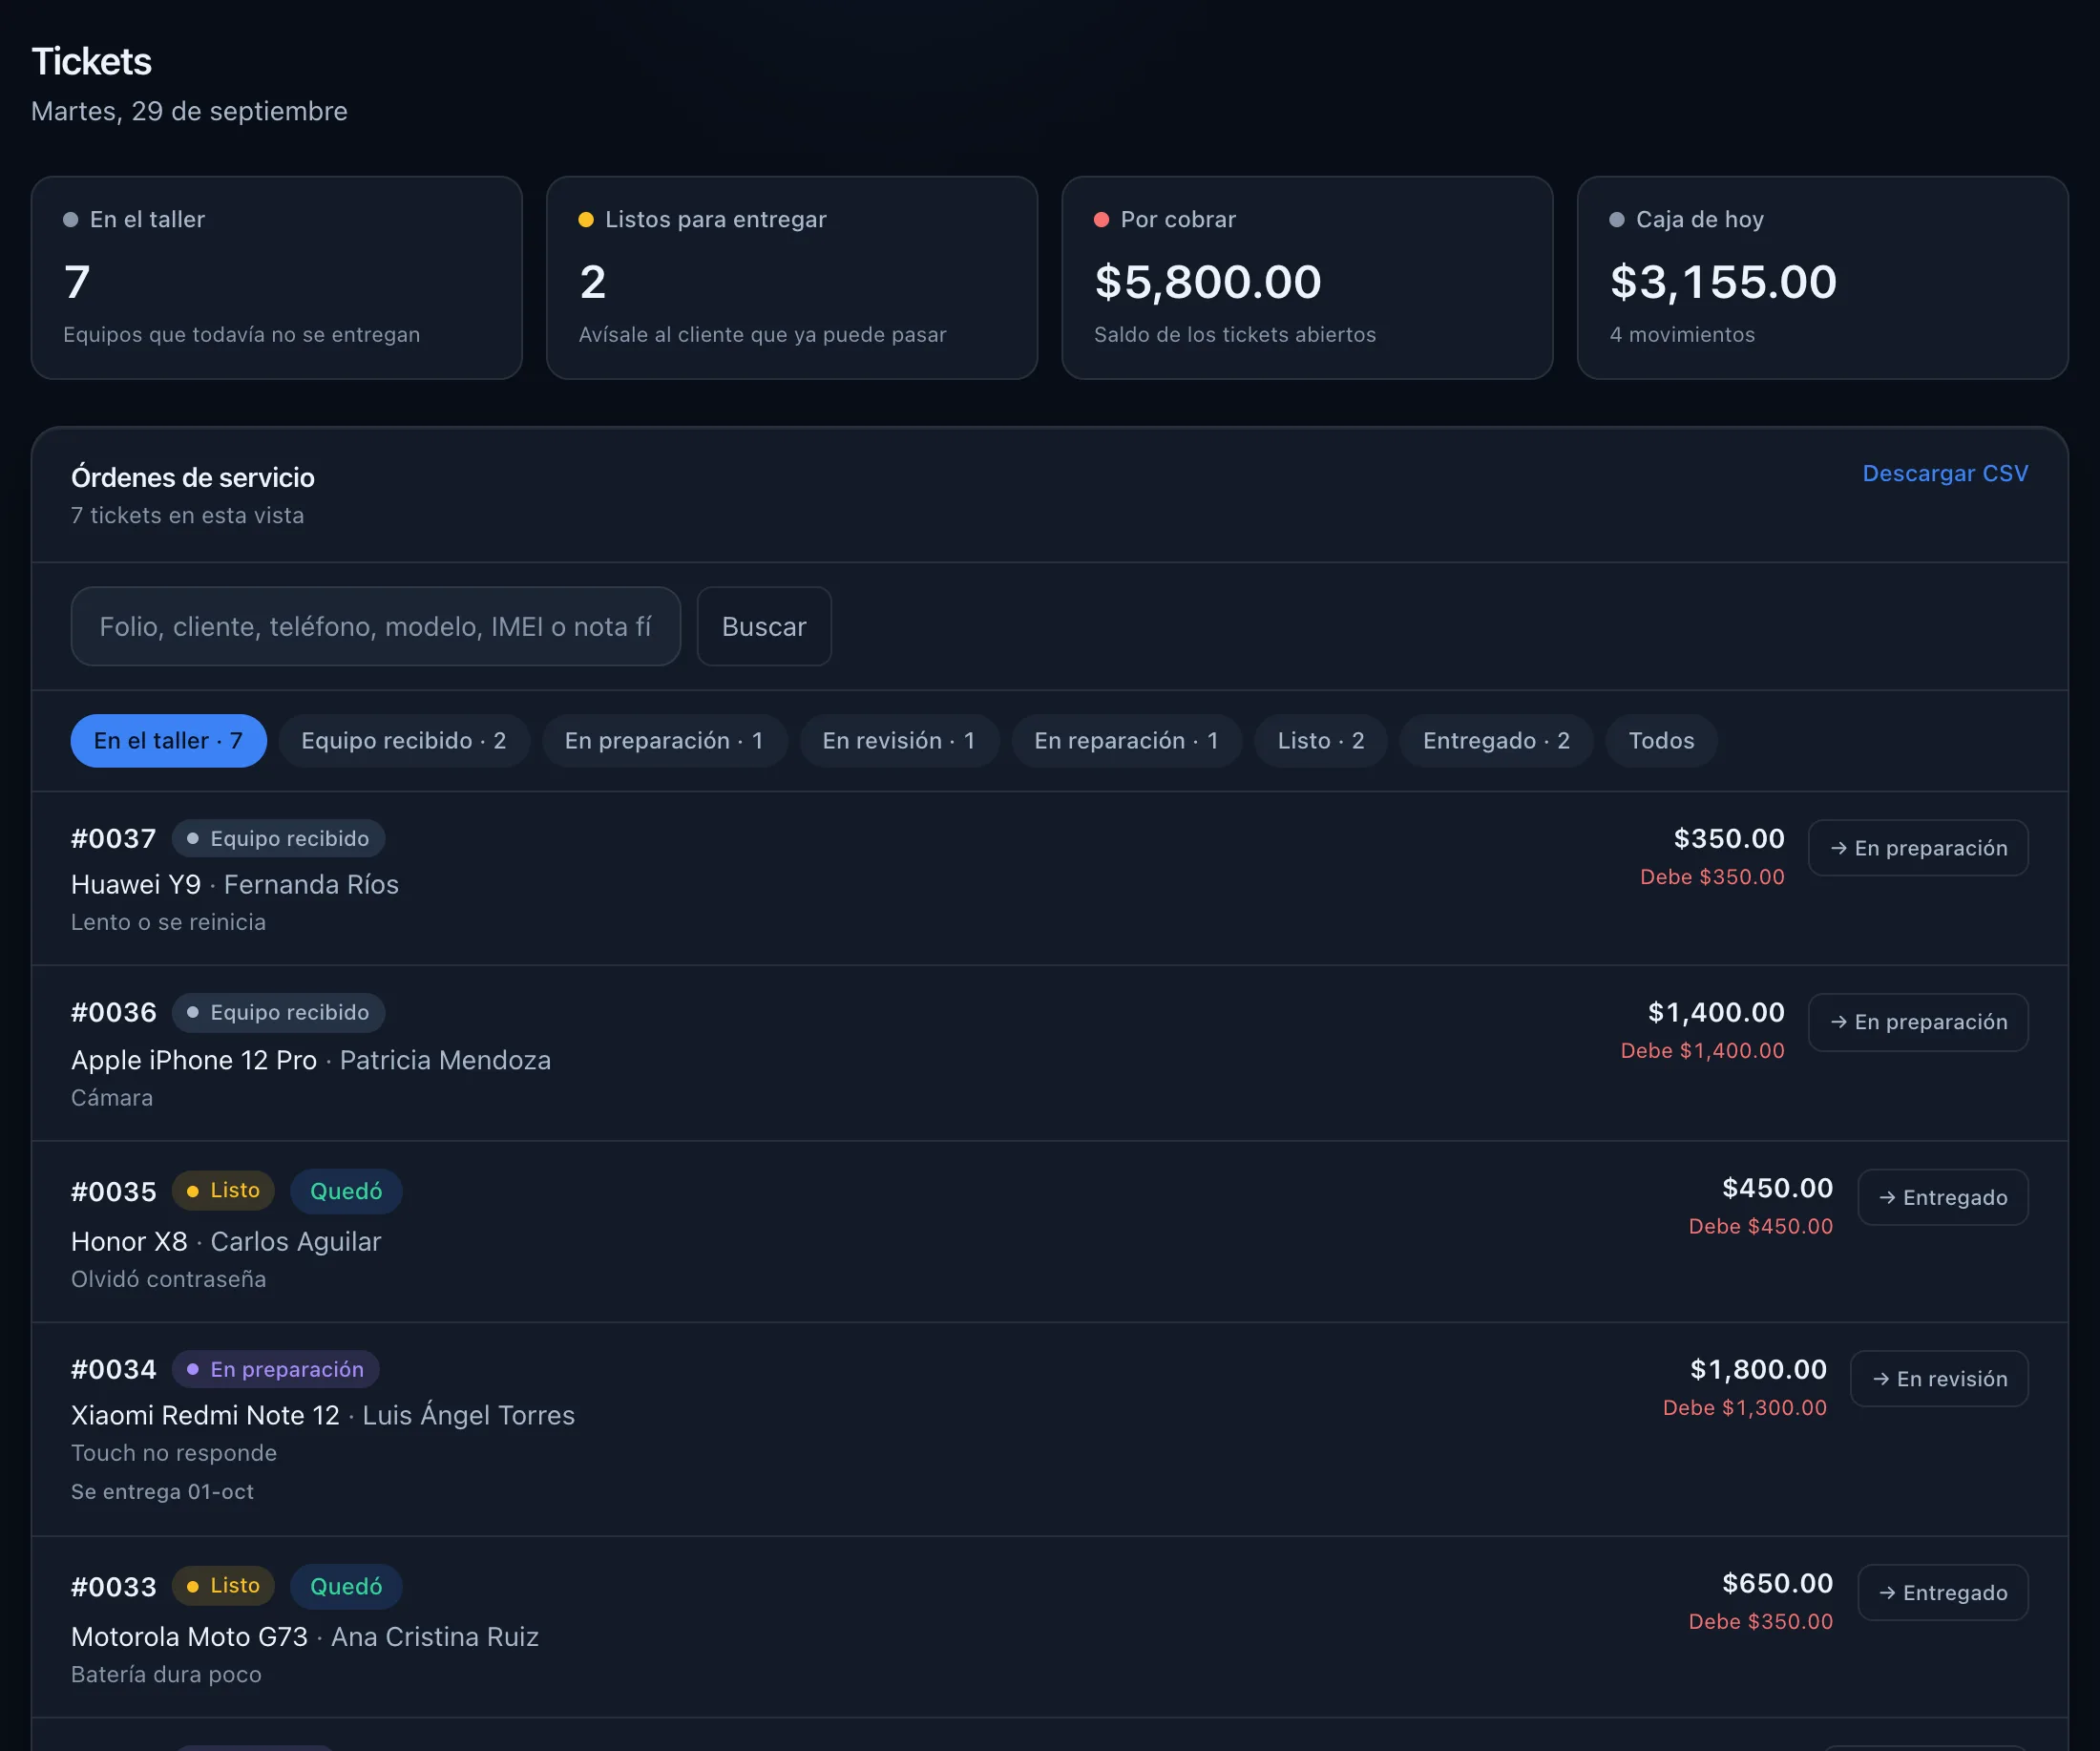Focus the ticket search input field

coord(376,626)
